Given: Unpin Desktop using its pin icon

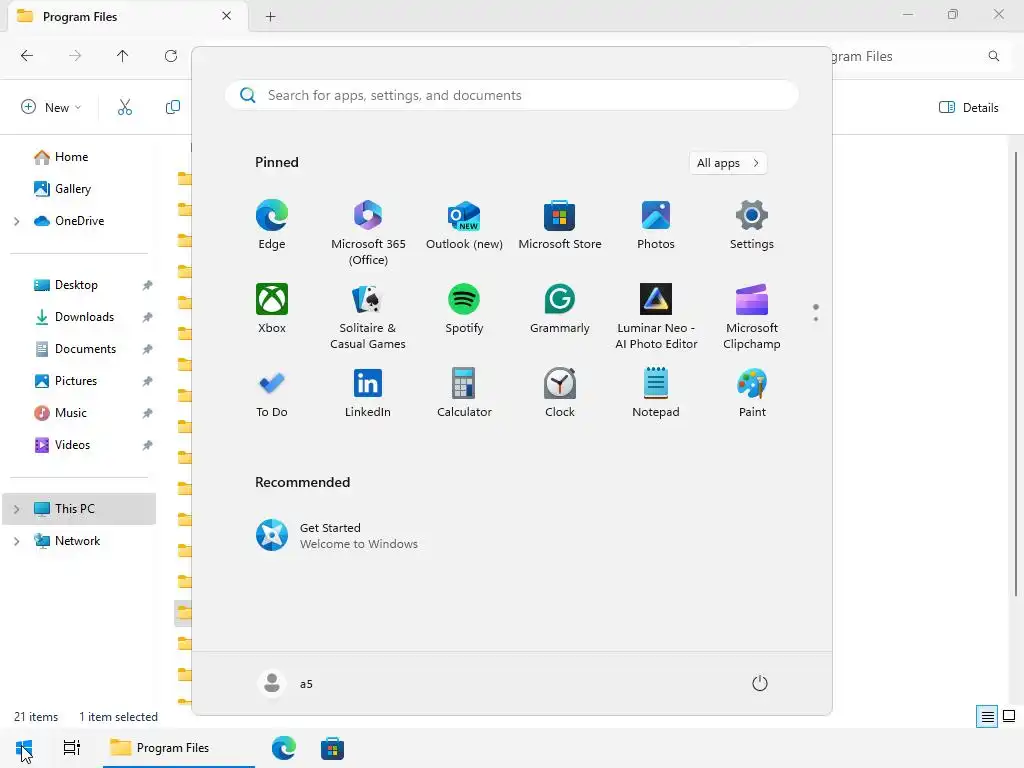Looking at the screenshot, I should pyautogui.click(x=148, y=285).
